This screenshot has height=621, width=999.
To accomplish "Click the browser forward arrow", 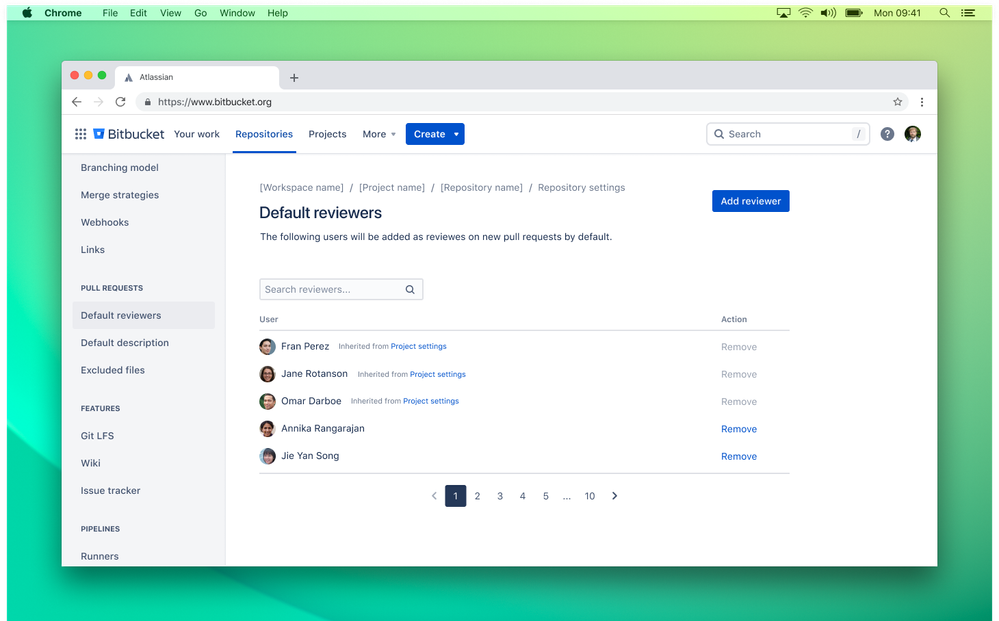I will [98, 102].
